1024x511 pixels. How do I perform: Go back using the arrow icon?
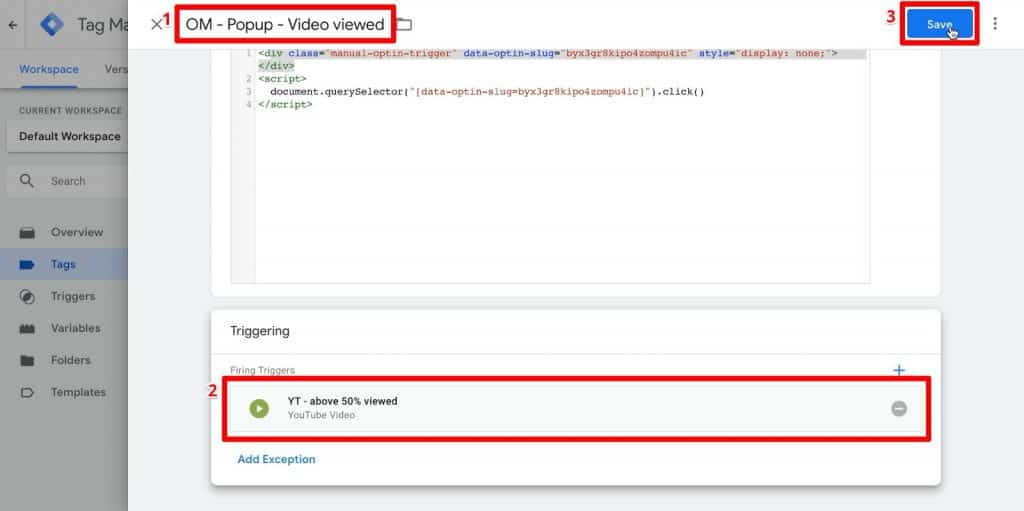point(12,25)
